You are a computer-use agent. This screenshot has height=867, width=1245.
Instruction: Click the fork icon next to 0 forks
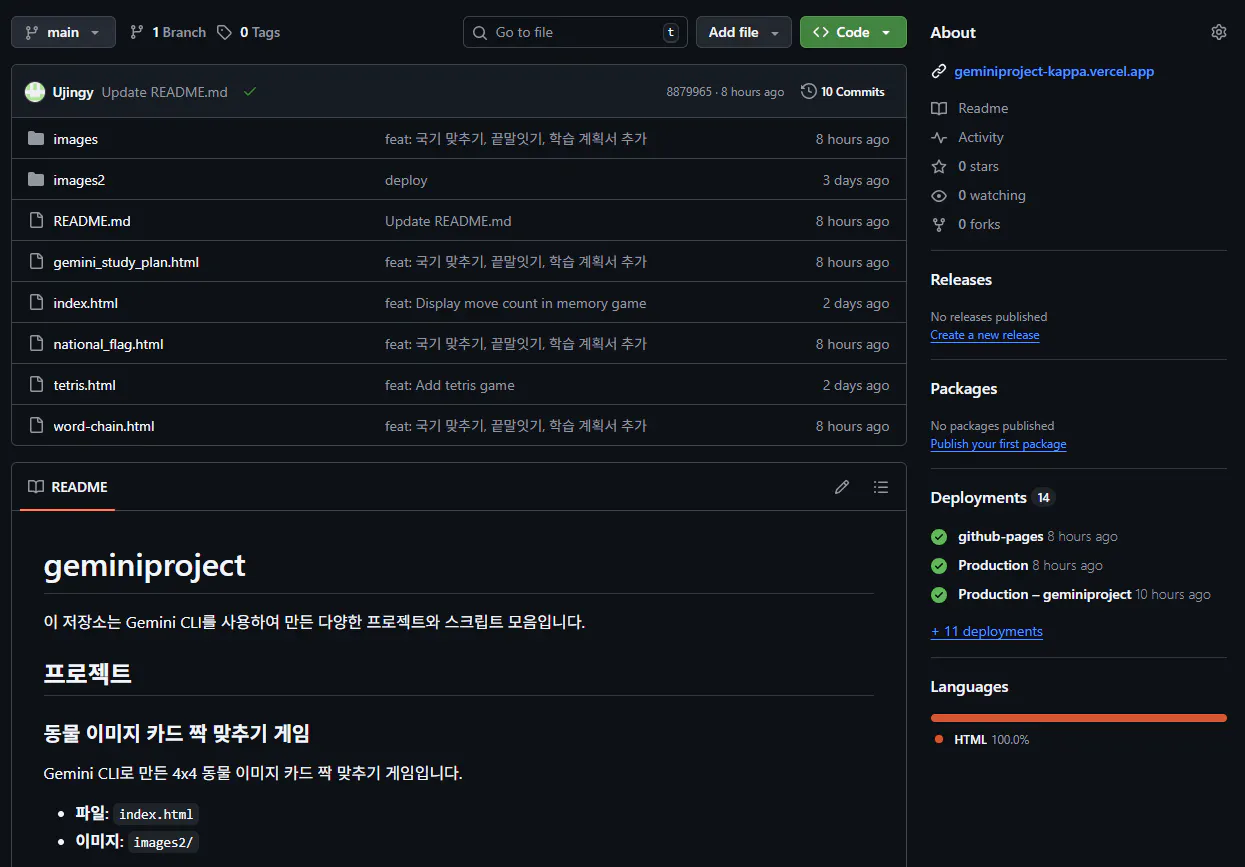(x=938, y=224)
